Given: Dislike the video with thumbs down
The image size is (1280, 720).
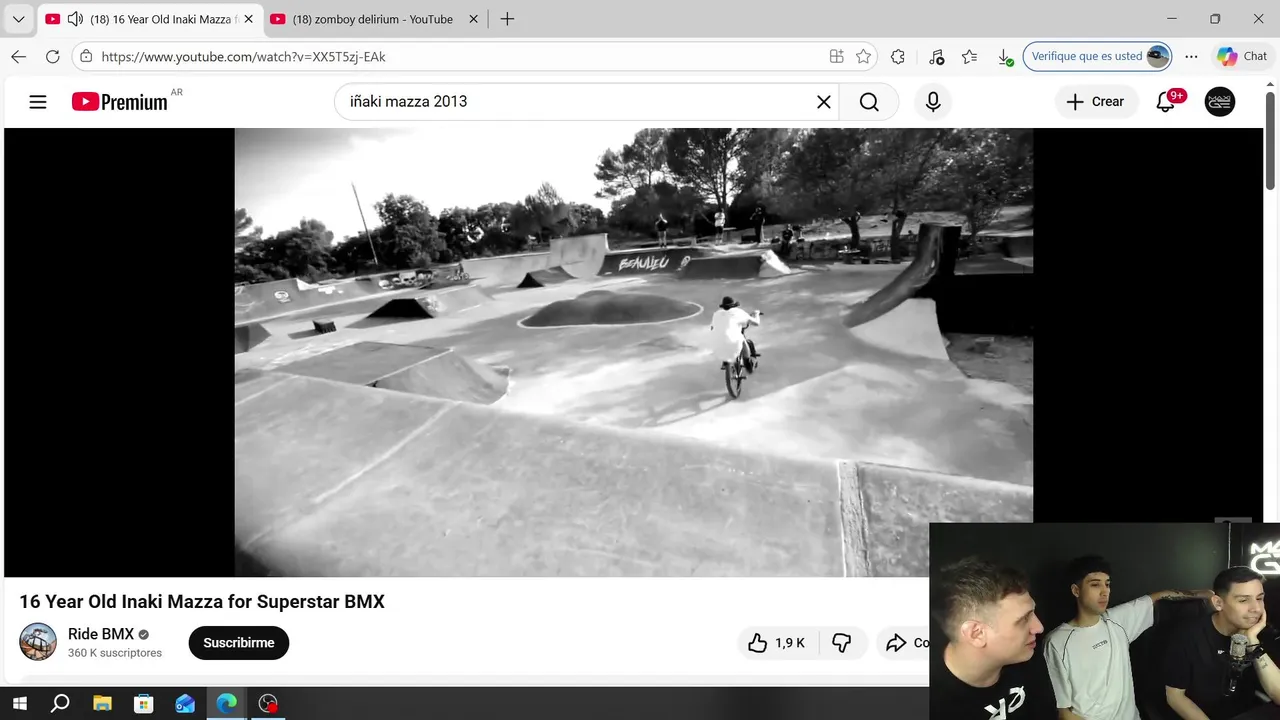Looking at the screenshot, I should point(842,643).
